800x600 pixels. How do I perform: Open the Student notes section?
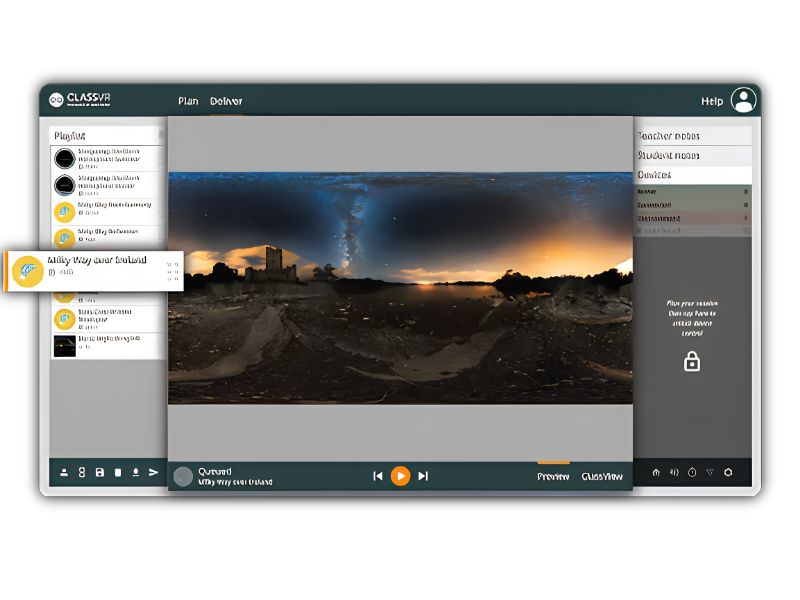(x=694, y=155)
